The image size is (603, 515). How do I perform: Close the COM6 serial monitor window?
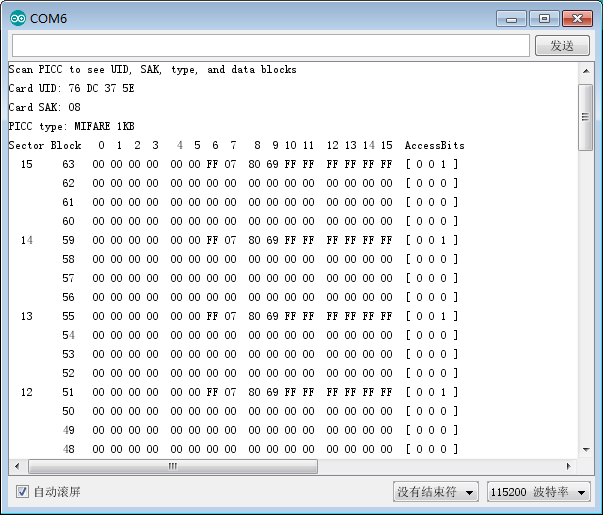[x=577, y=18]
